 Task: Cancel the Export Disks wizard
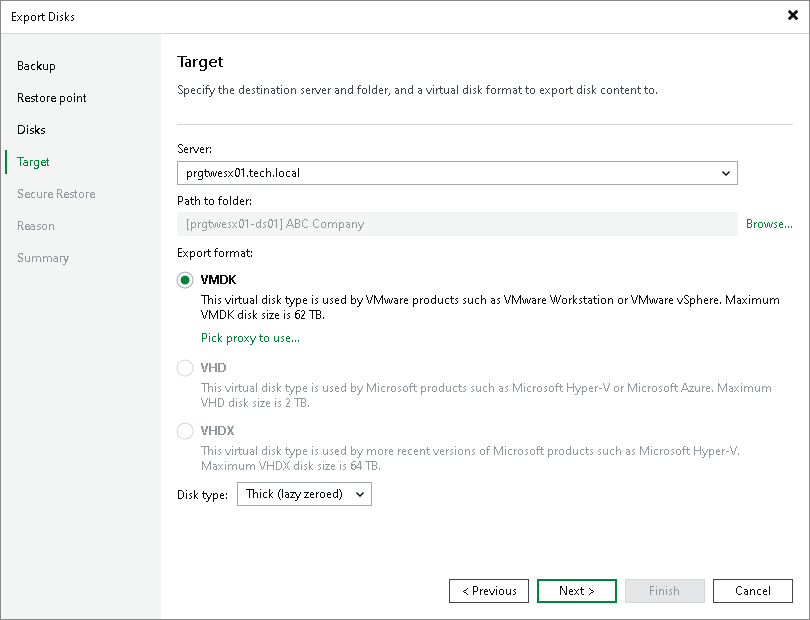[753, 591]
